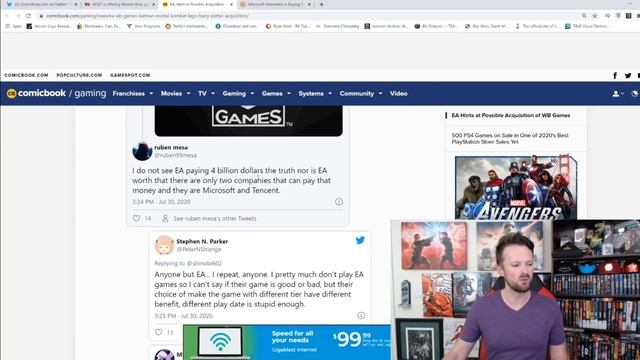Image resolution: width=640 pixels, height=360 pixels.
Task: Expand the Gaming menu
Action: click(238, 93)
